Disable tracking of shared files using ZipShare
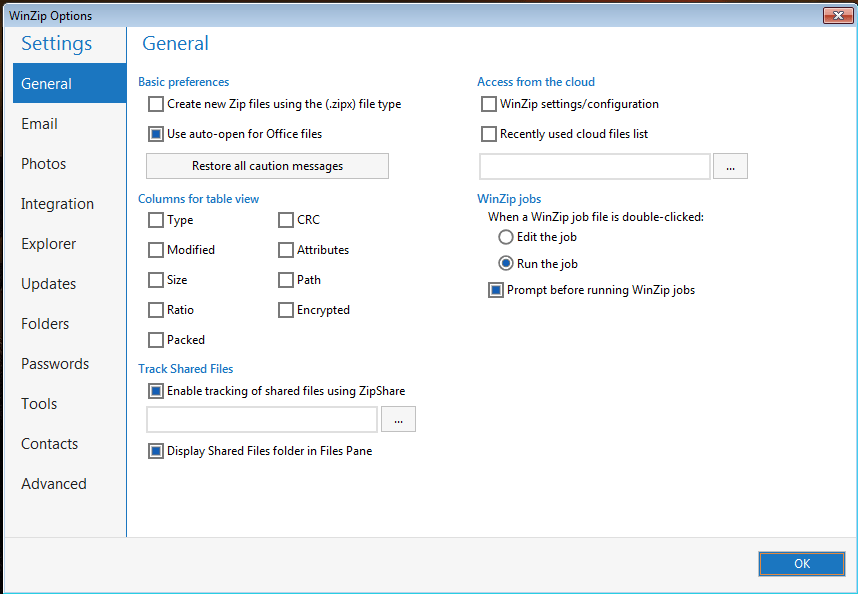 click(x=156, y=391)
